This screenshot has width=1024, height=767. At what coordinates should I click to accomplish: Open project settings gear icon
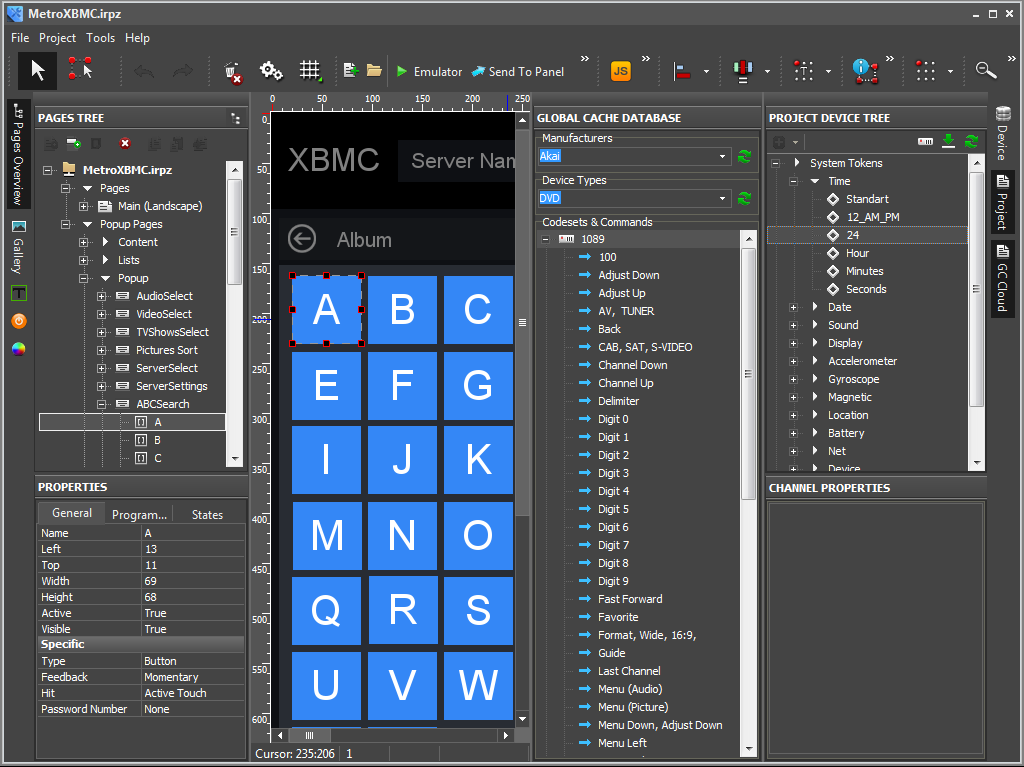pyautogui.click(x=271, y=71)
